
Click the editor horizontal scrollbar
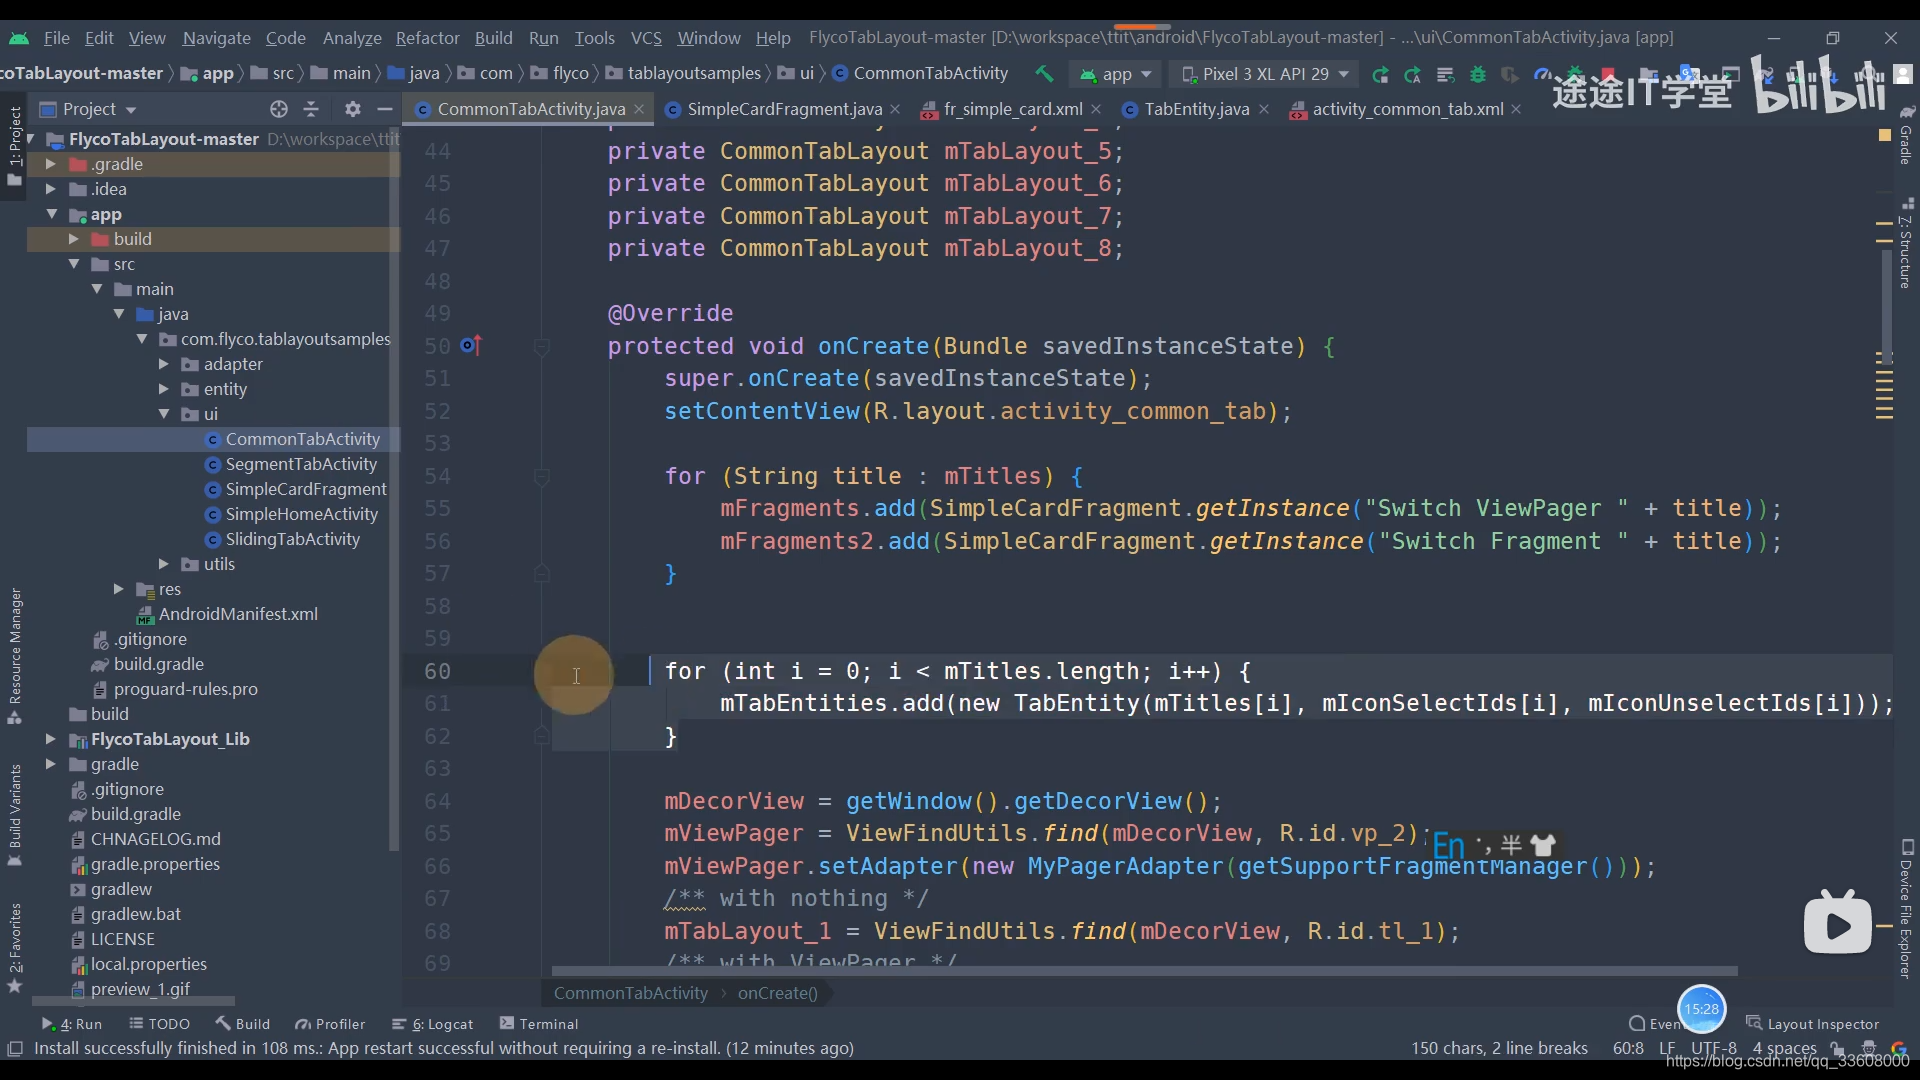[1144, 971]
